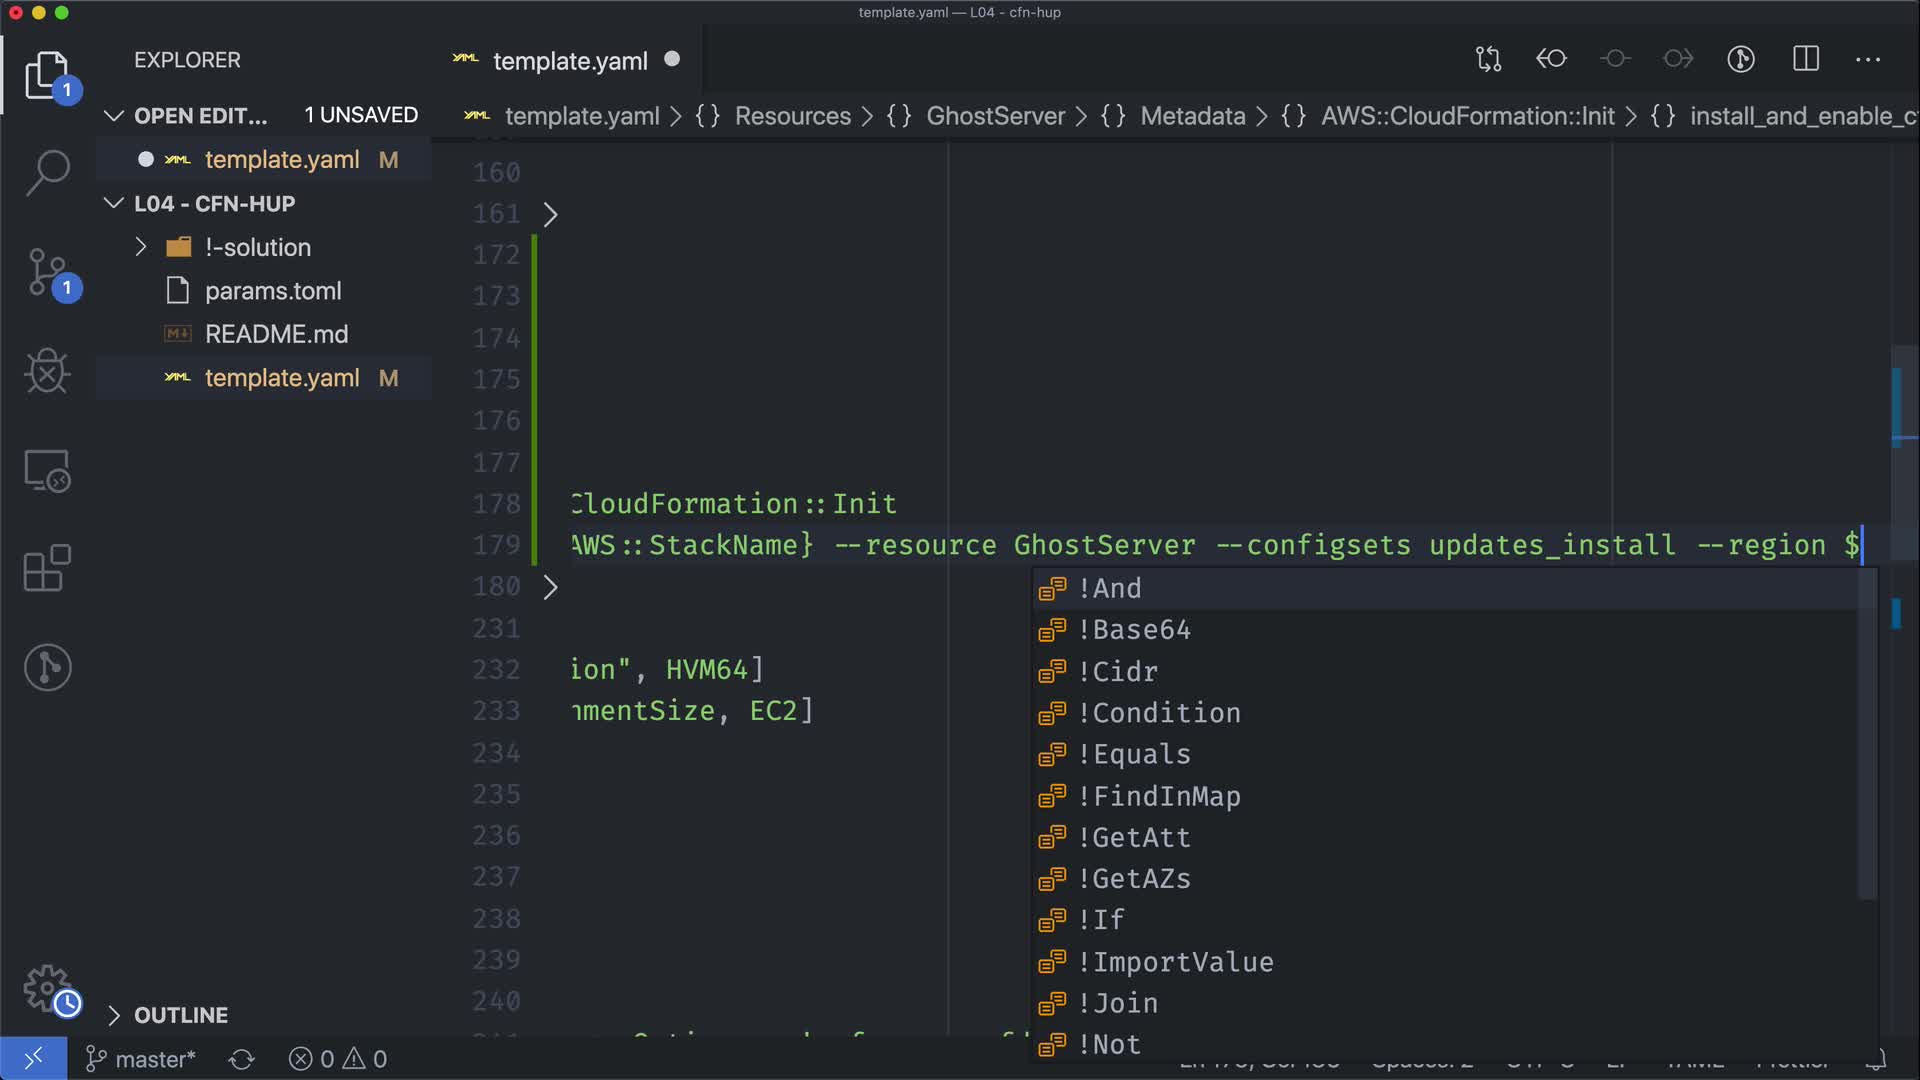Click the Split Editor Right icon
The width and height of the screenshot is (1920, 1080).
pos(1805,59)
